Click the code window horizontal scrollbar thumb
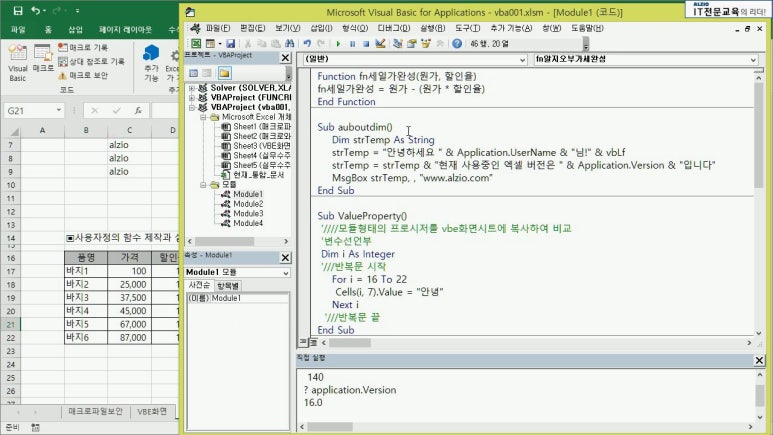This screenshot has width=773, height=435. tap(350, 342)
